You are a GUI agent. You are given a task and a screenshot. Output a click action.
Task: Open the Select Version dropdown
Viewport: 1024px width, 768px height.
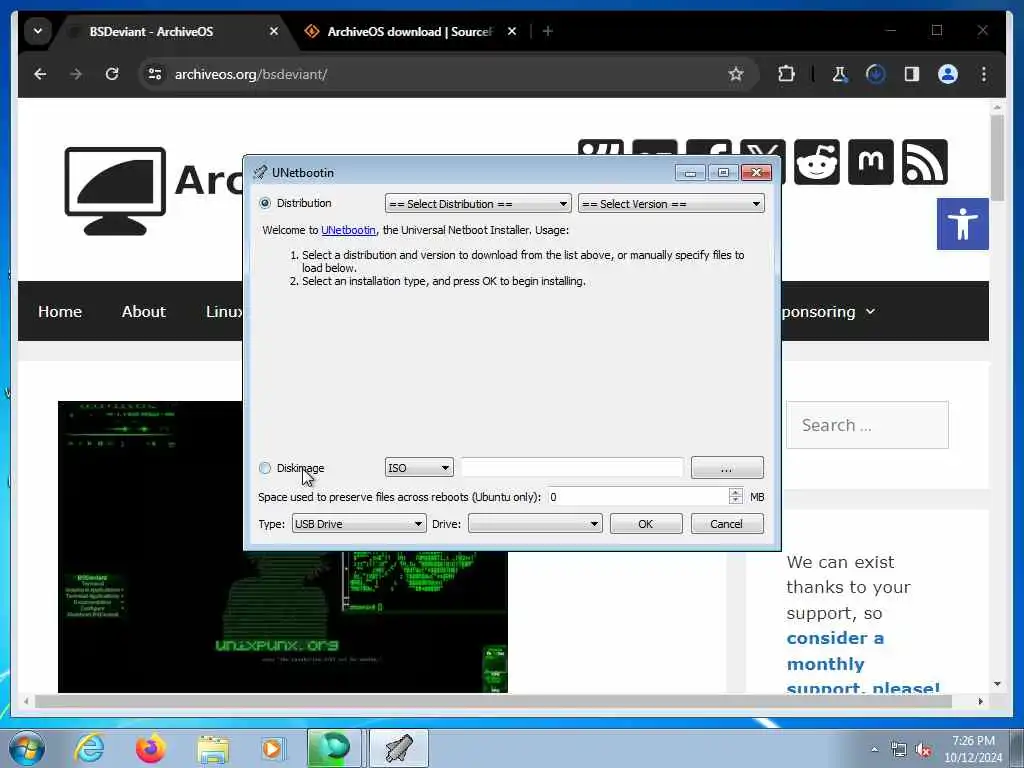point(671,204)
